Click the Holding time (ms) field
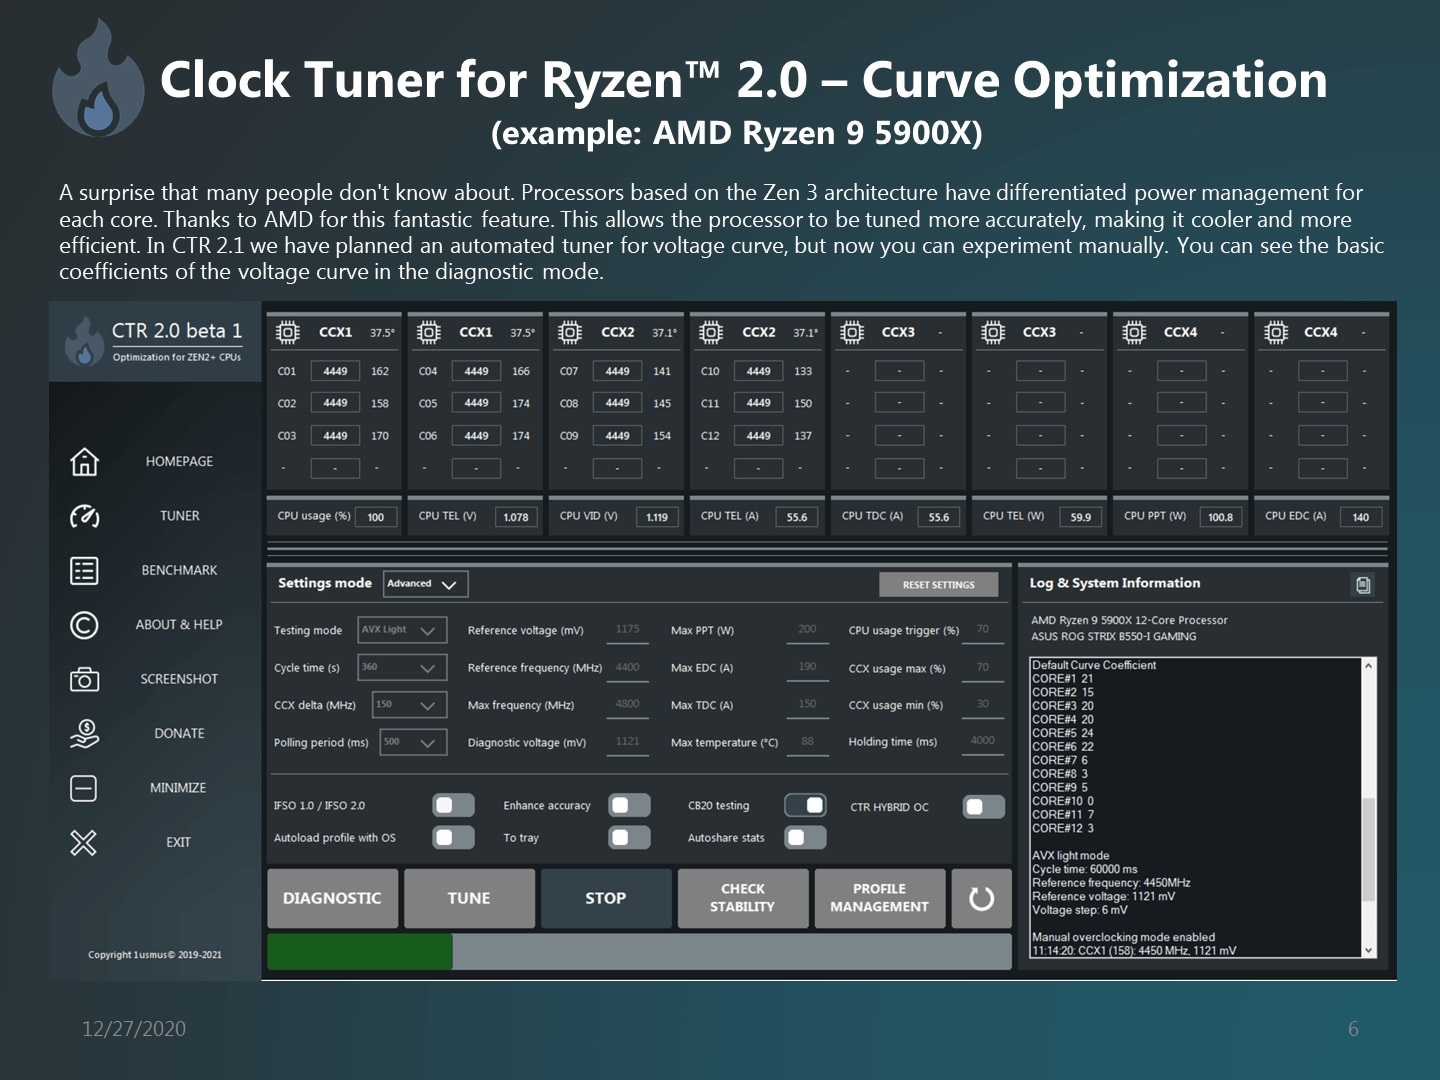This screenshot has height=1080, width=1440. tap(983, 741)
